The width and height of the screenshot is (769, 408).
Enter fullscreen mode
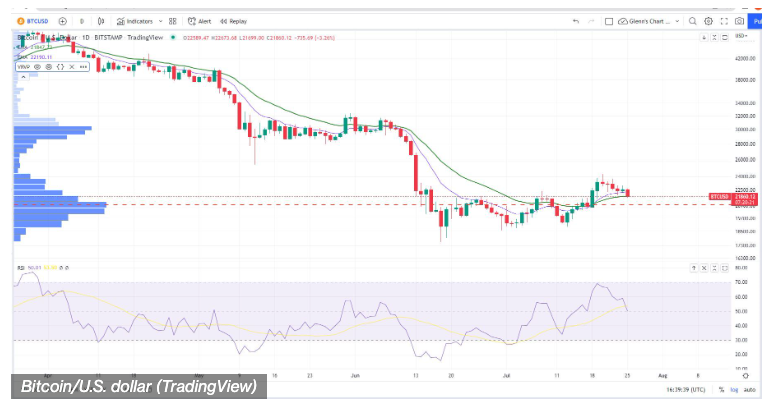[724, 21]
